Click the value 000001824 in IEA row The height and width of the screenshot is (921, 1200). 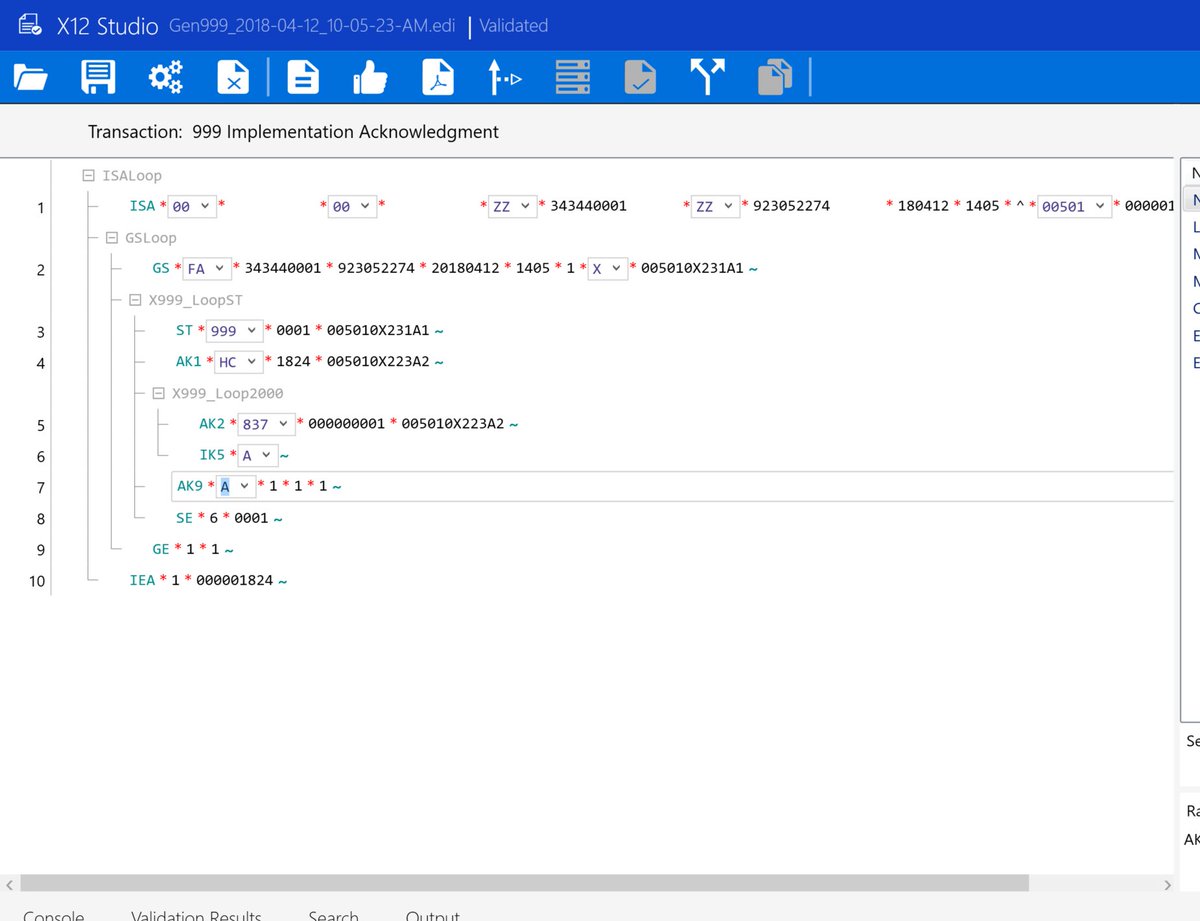pos(235,580)
